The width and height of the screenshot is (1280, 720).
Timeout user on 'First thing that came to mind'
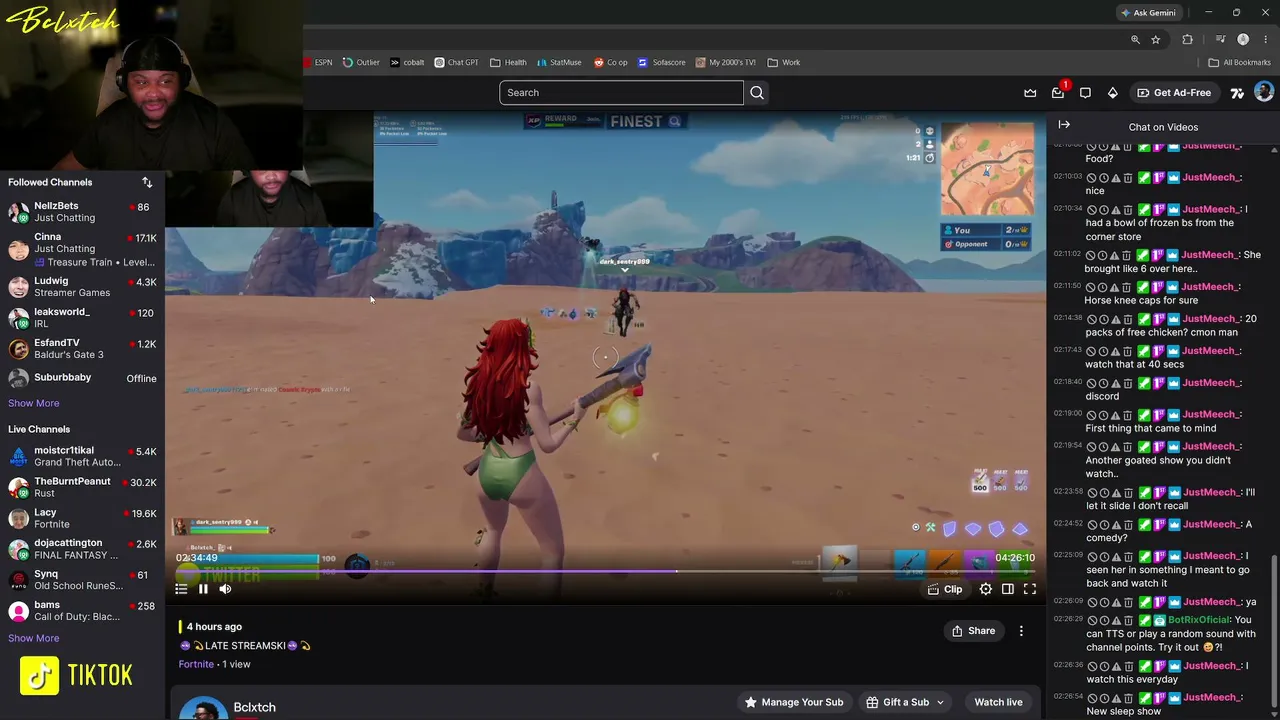click(x=1103, y=415)
